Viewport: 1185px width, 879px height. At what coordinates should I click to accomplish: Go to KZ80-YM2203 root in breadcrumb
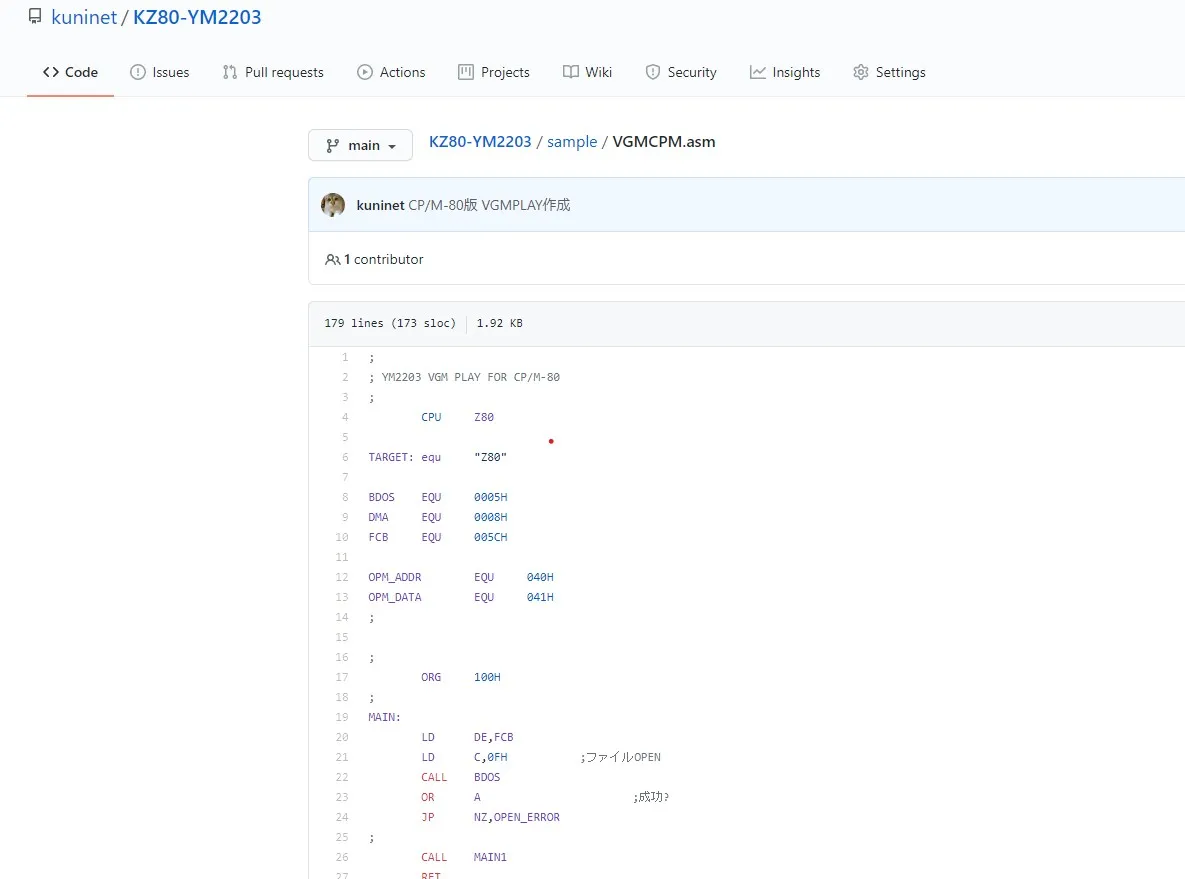(480, 142)
